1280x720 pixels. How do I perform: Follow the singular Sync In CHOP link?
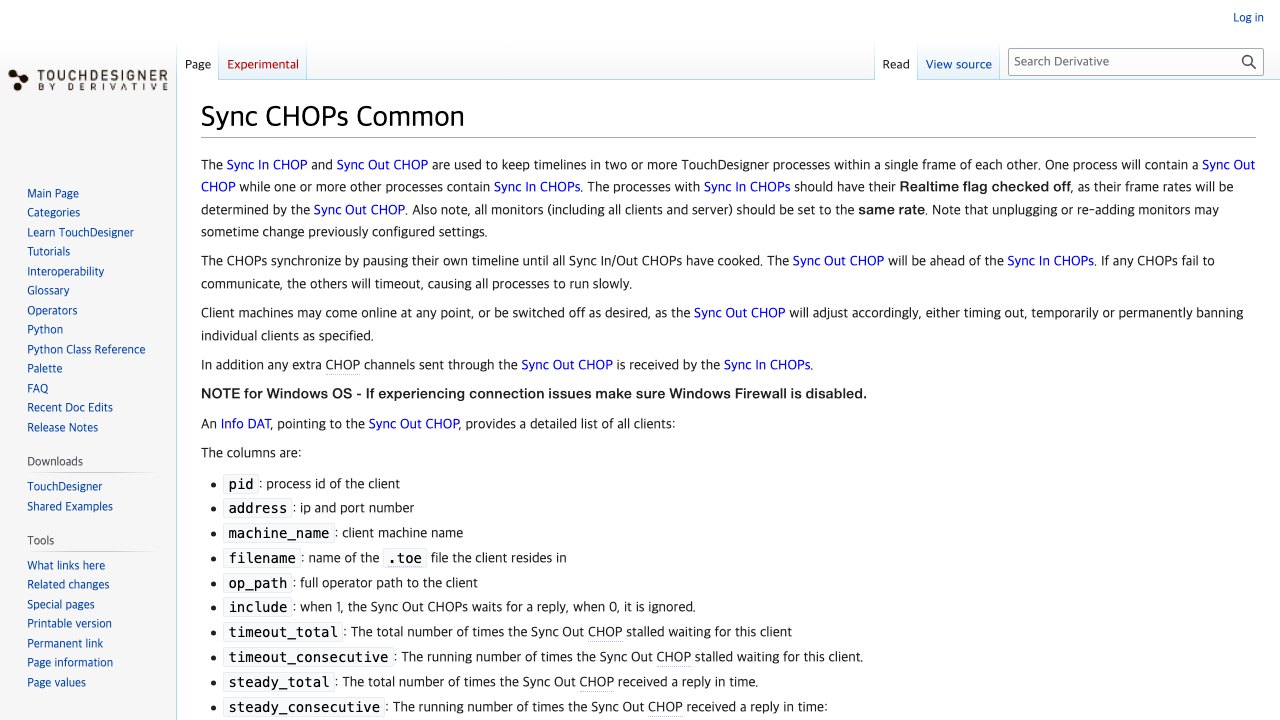click(x=267, y=165)
